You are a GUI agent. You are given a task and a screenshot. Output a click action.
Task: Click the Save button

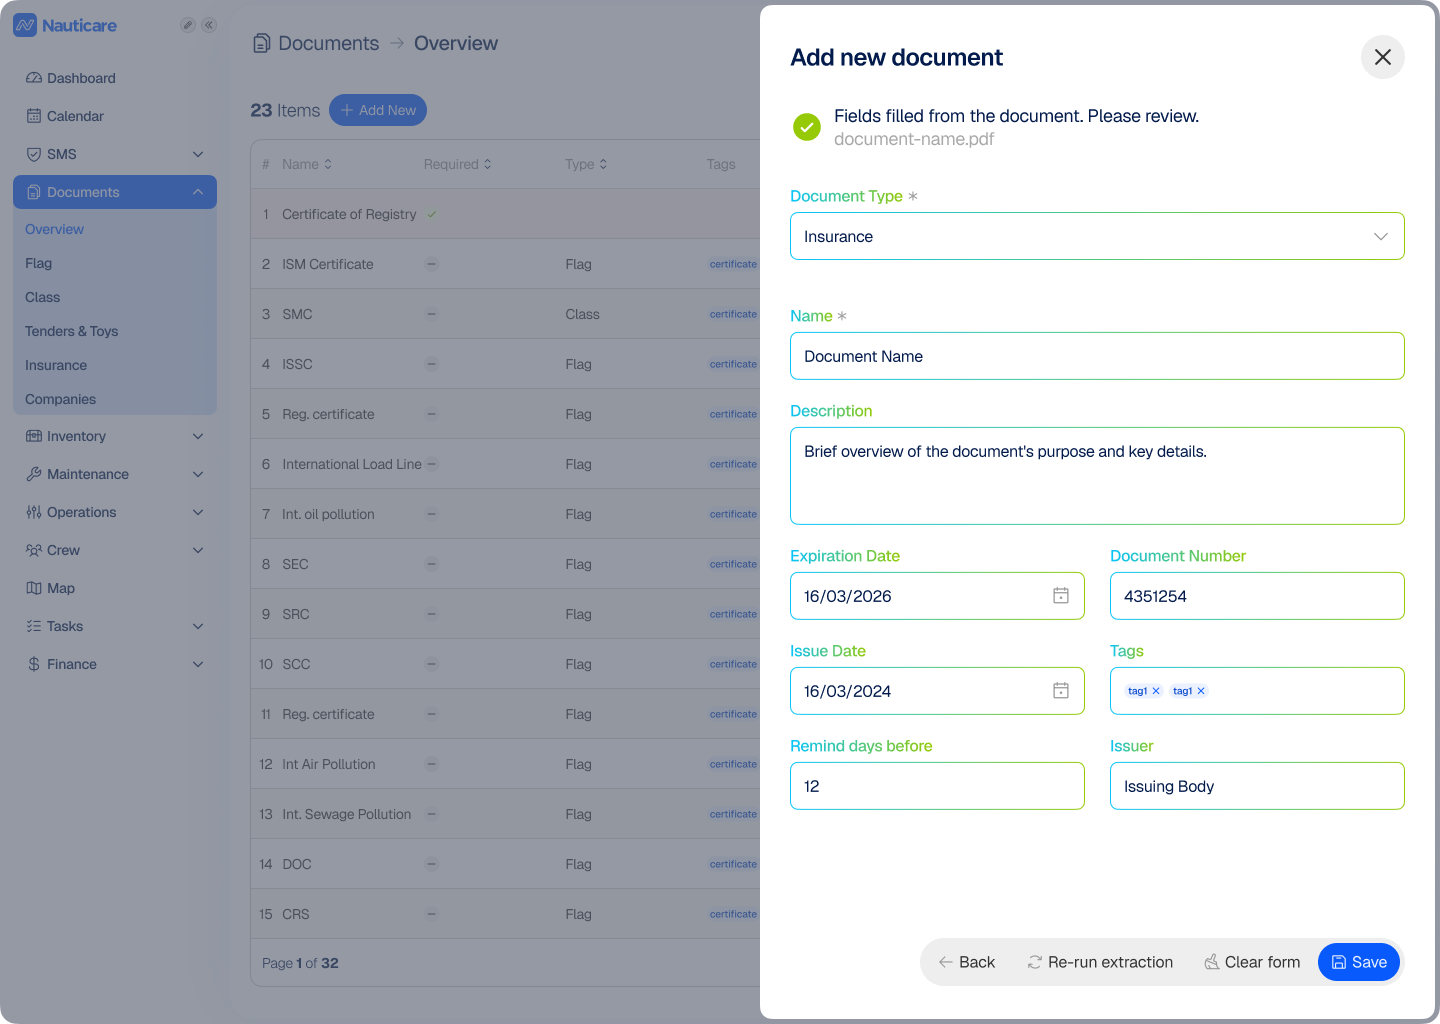(1359, 962)
